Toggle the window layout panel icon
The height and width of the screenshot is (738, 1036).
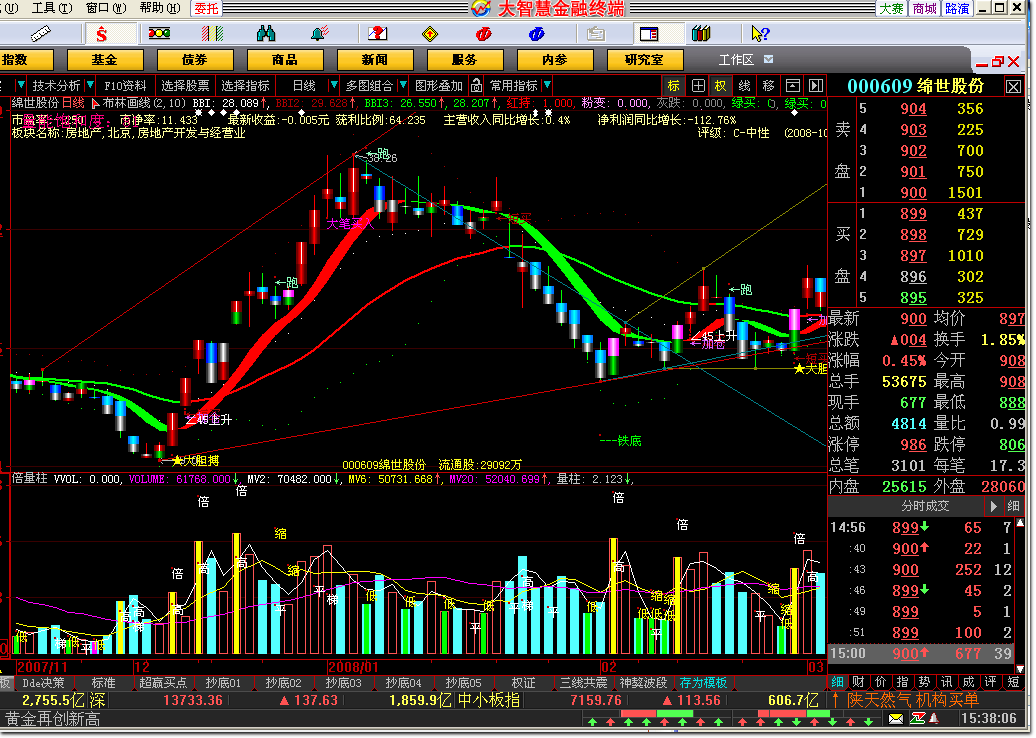[649, 33]
